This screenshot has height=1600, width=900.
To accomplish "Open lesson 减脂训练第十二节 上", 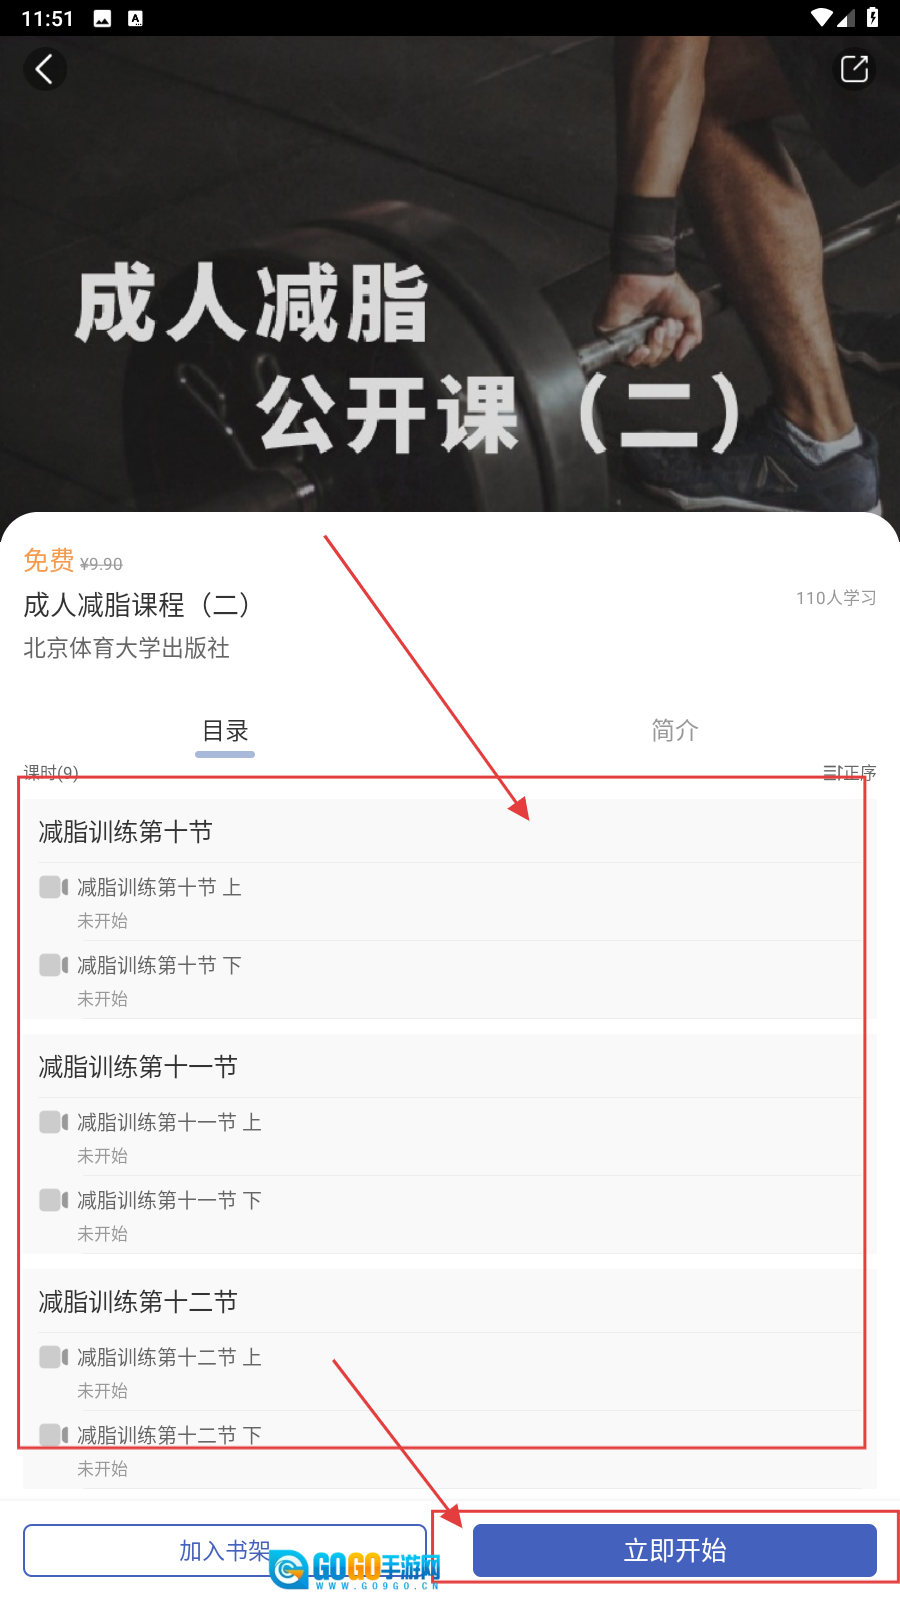I will point(450,1372).
